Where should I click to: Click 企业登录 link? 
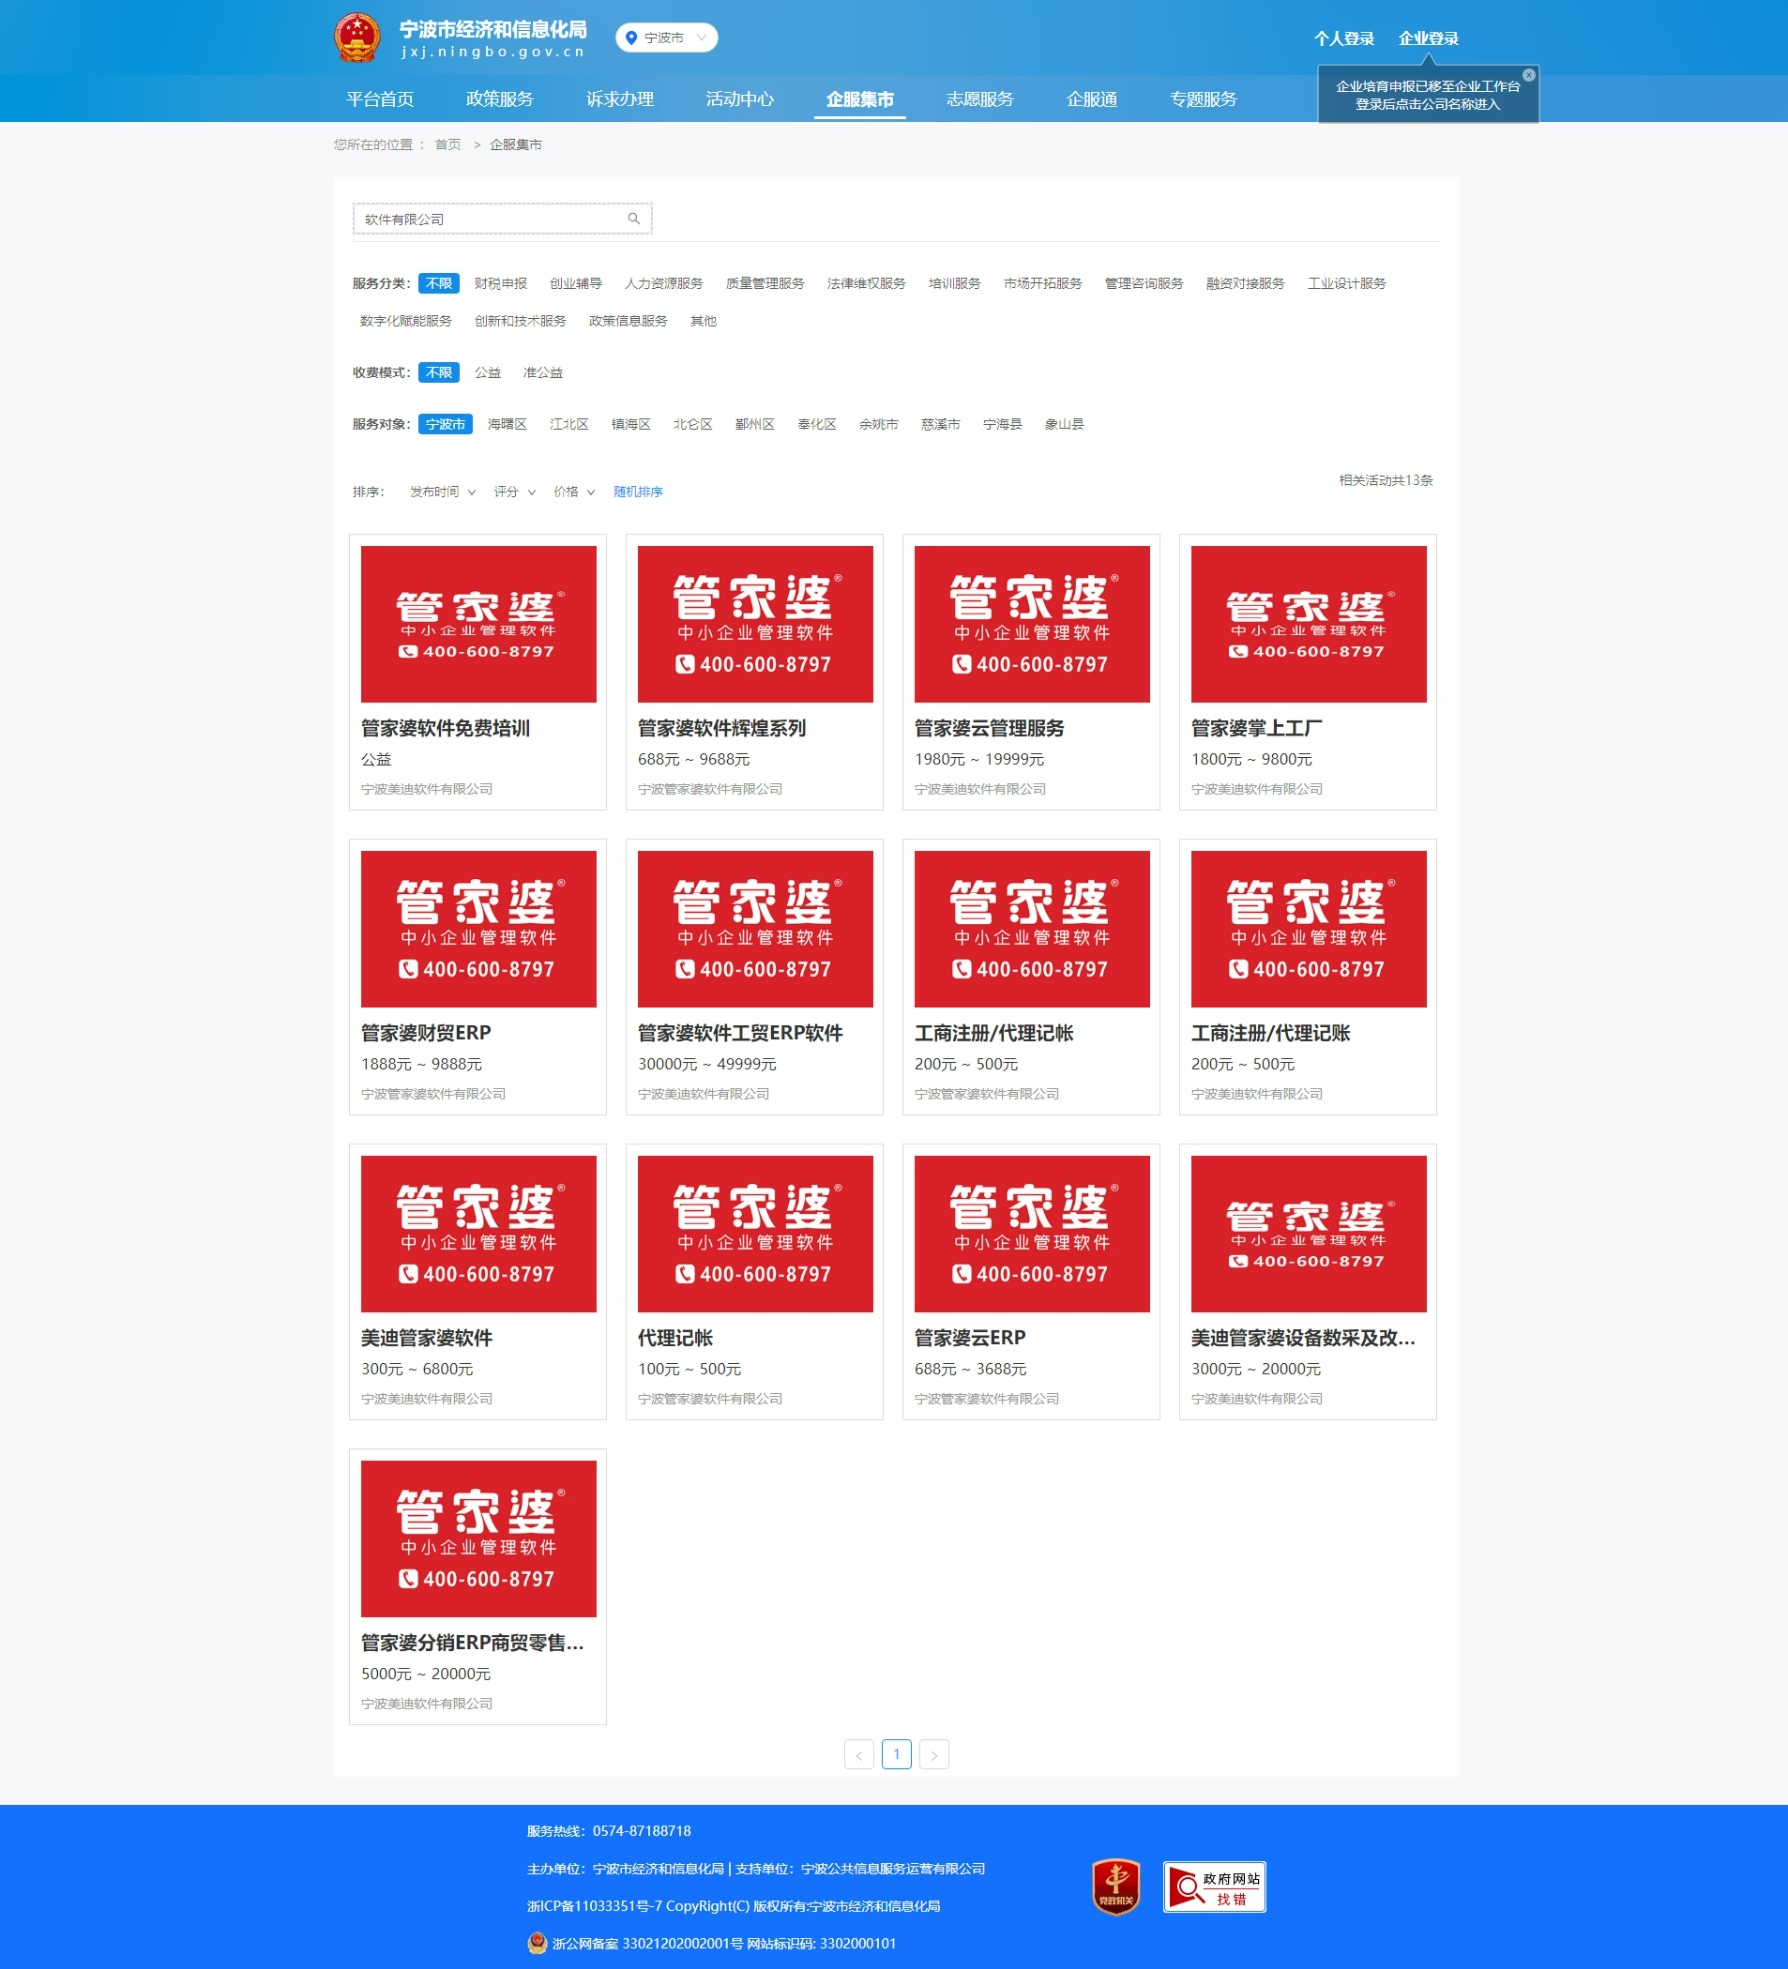click(1429, 38)
